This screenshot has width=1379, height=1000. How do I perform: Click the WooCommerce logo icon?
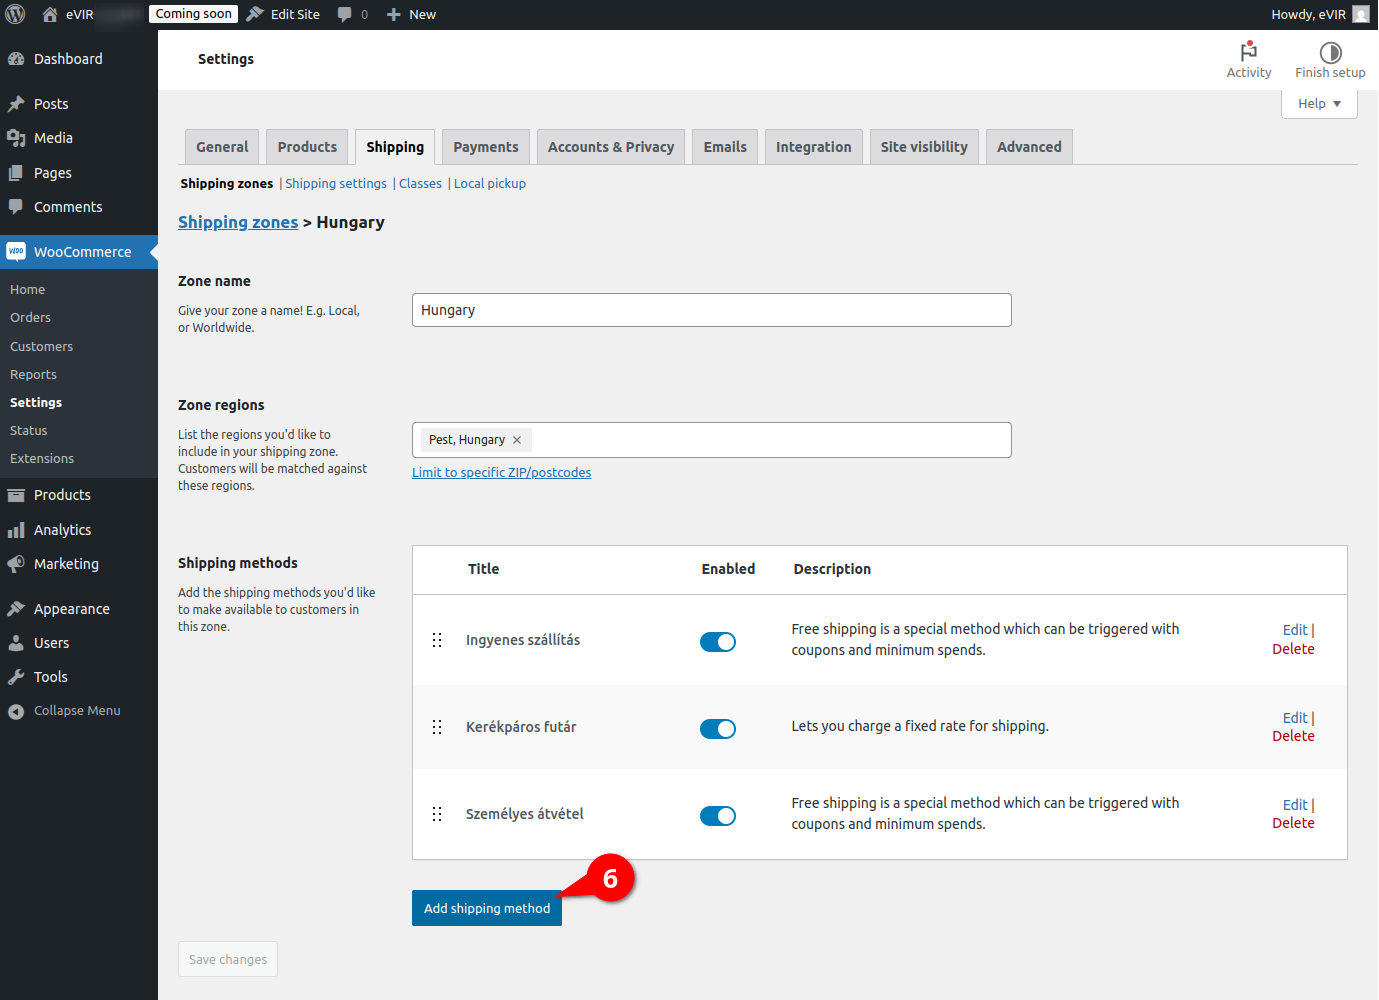(16, 252)
